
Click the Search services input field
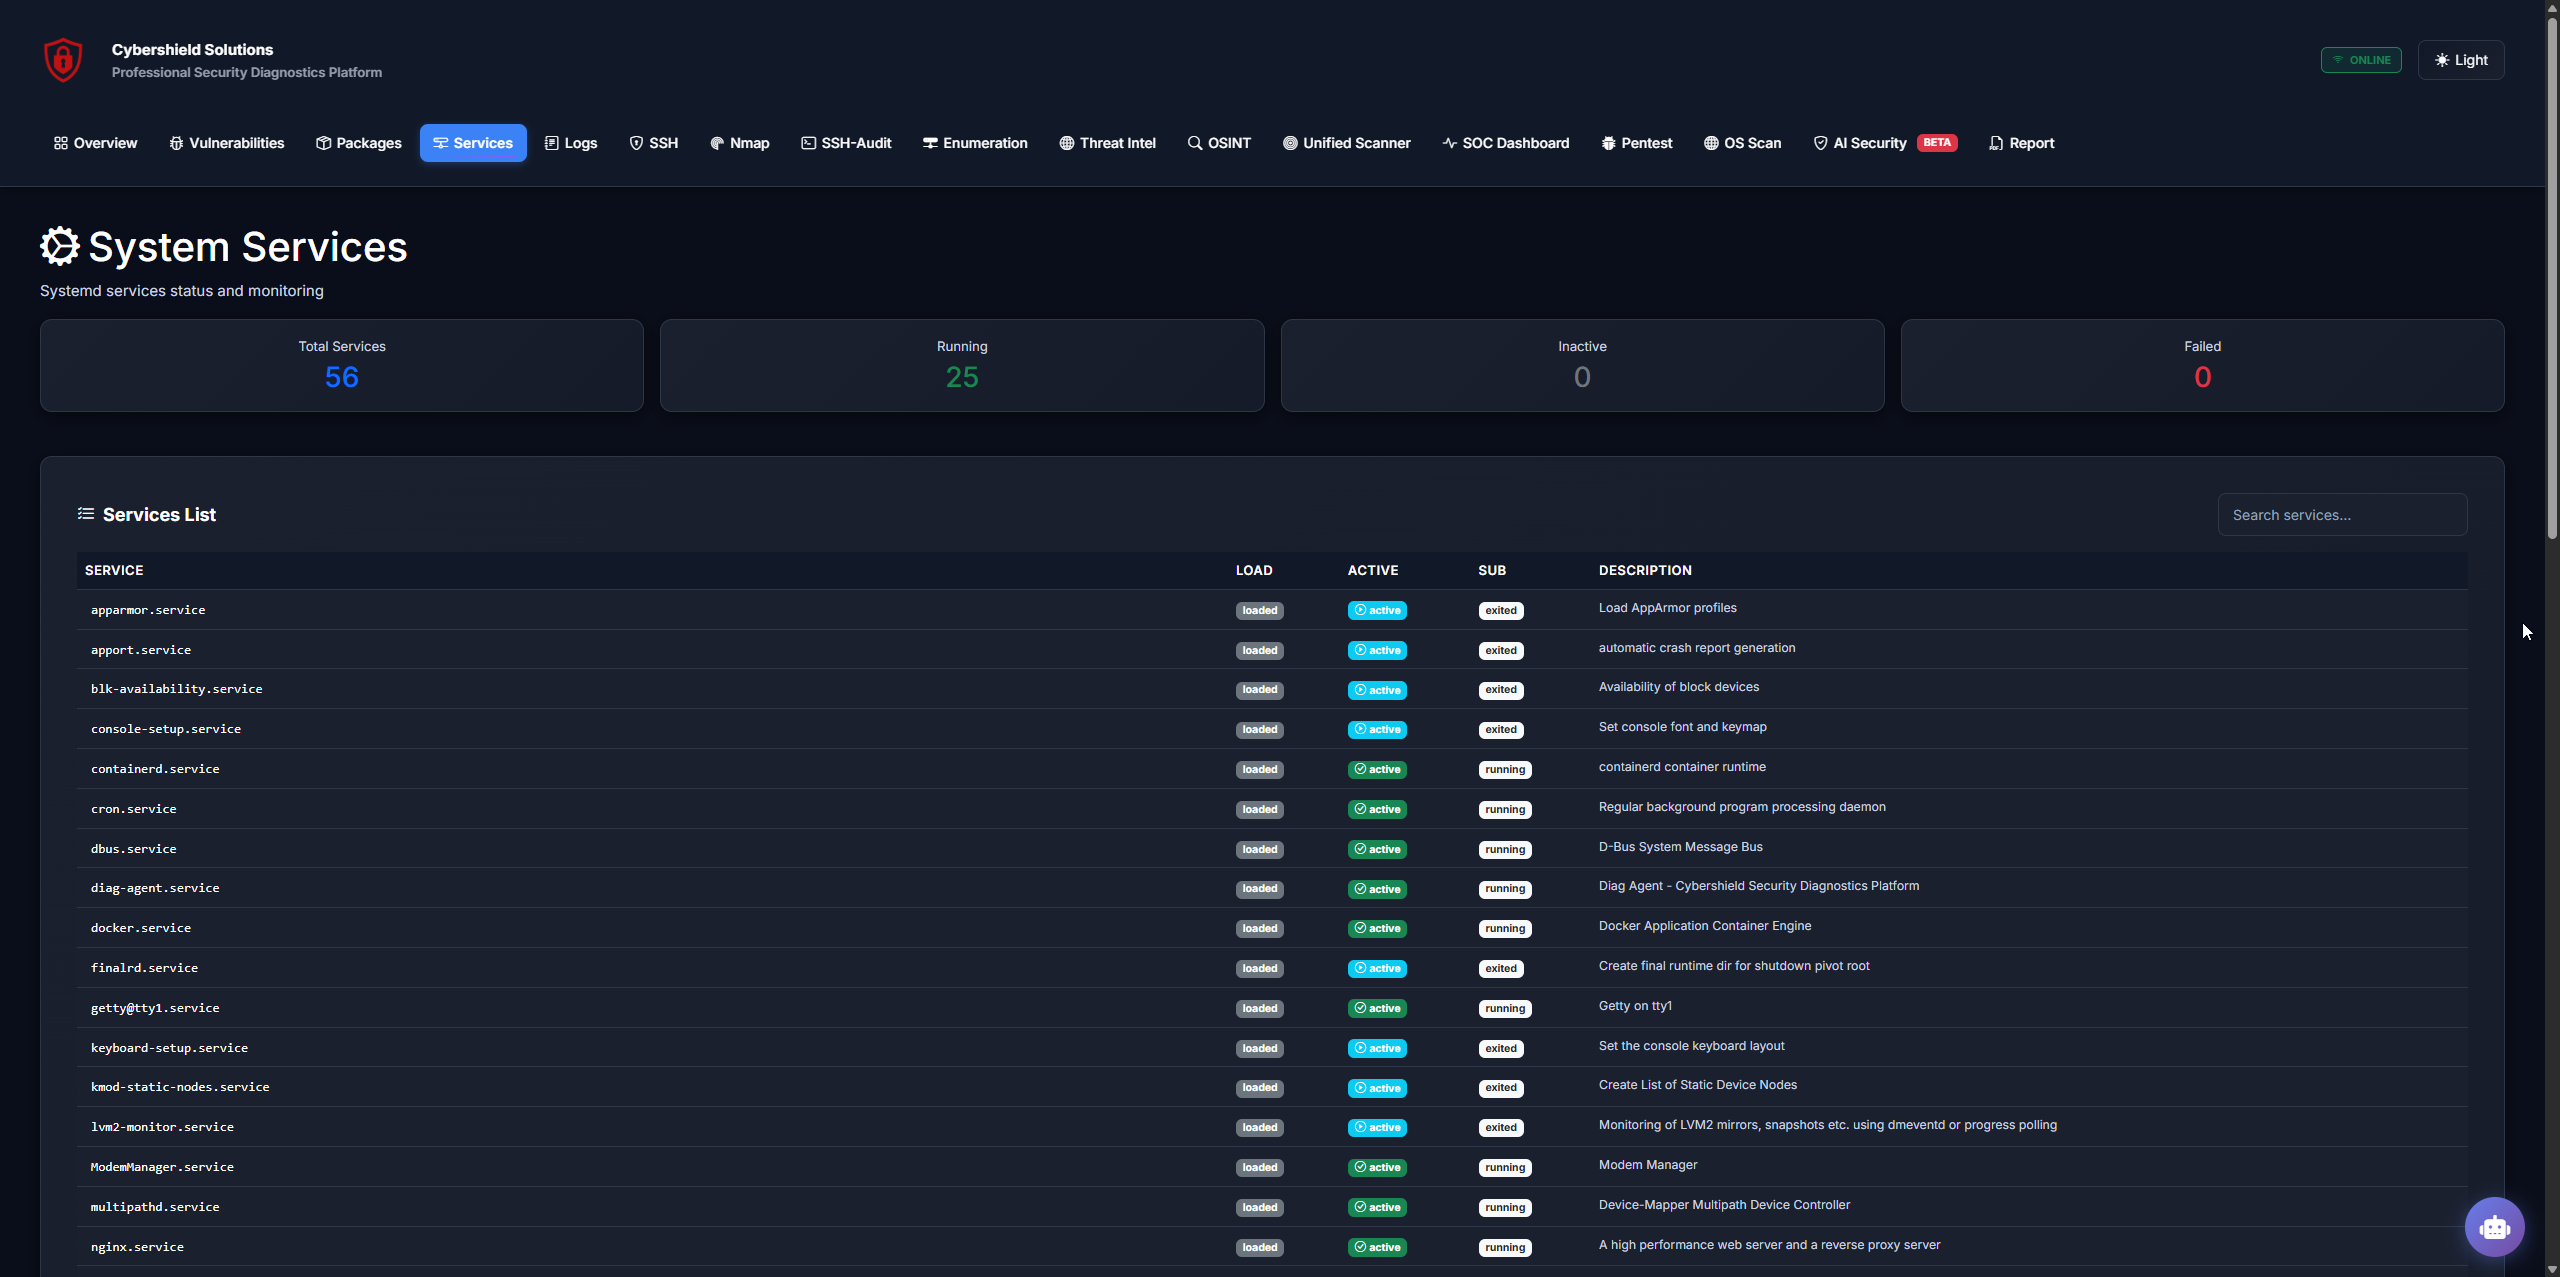pos(2341,515)
